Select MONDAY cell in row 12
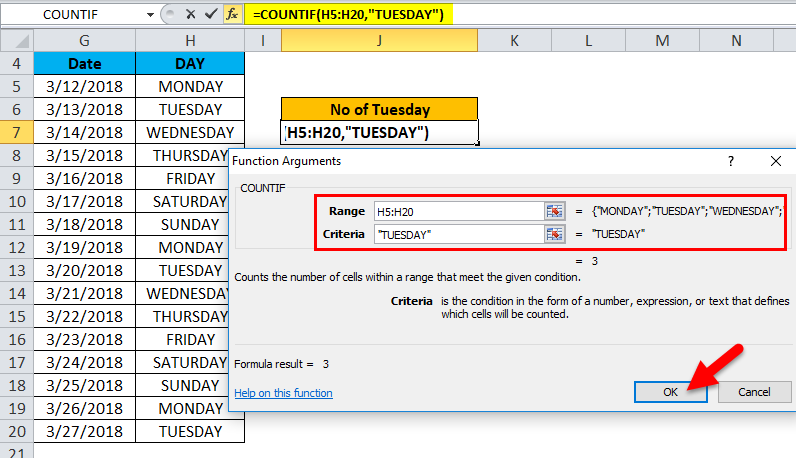The width and height of the screenshot is (796, 458). 183,248
